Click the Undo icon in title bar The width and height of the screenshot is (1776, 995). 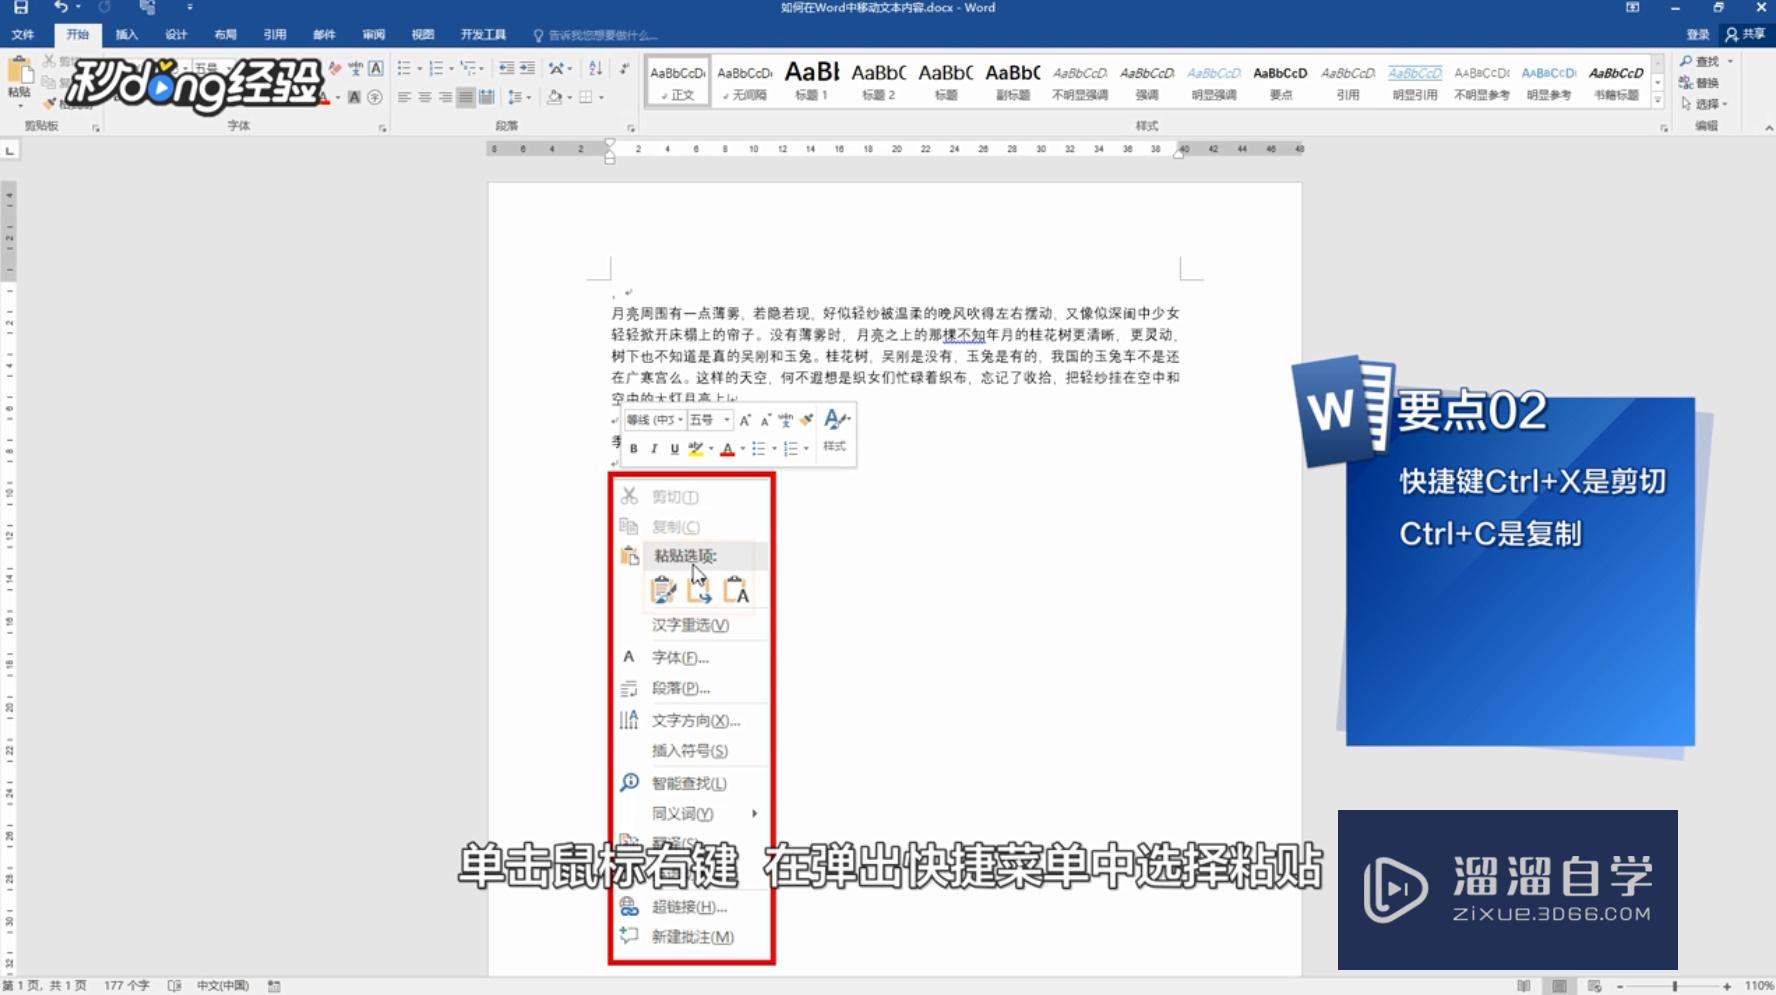click(x=61, y=7)
